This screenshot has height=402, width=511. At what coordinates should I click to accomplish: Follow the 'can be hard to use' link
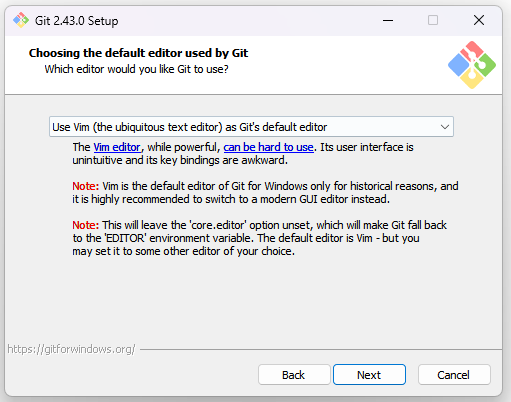pyautogui.click(x=268, y=147)
